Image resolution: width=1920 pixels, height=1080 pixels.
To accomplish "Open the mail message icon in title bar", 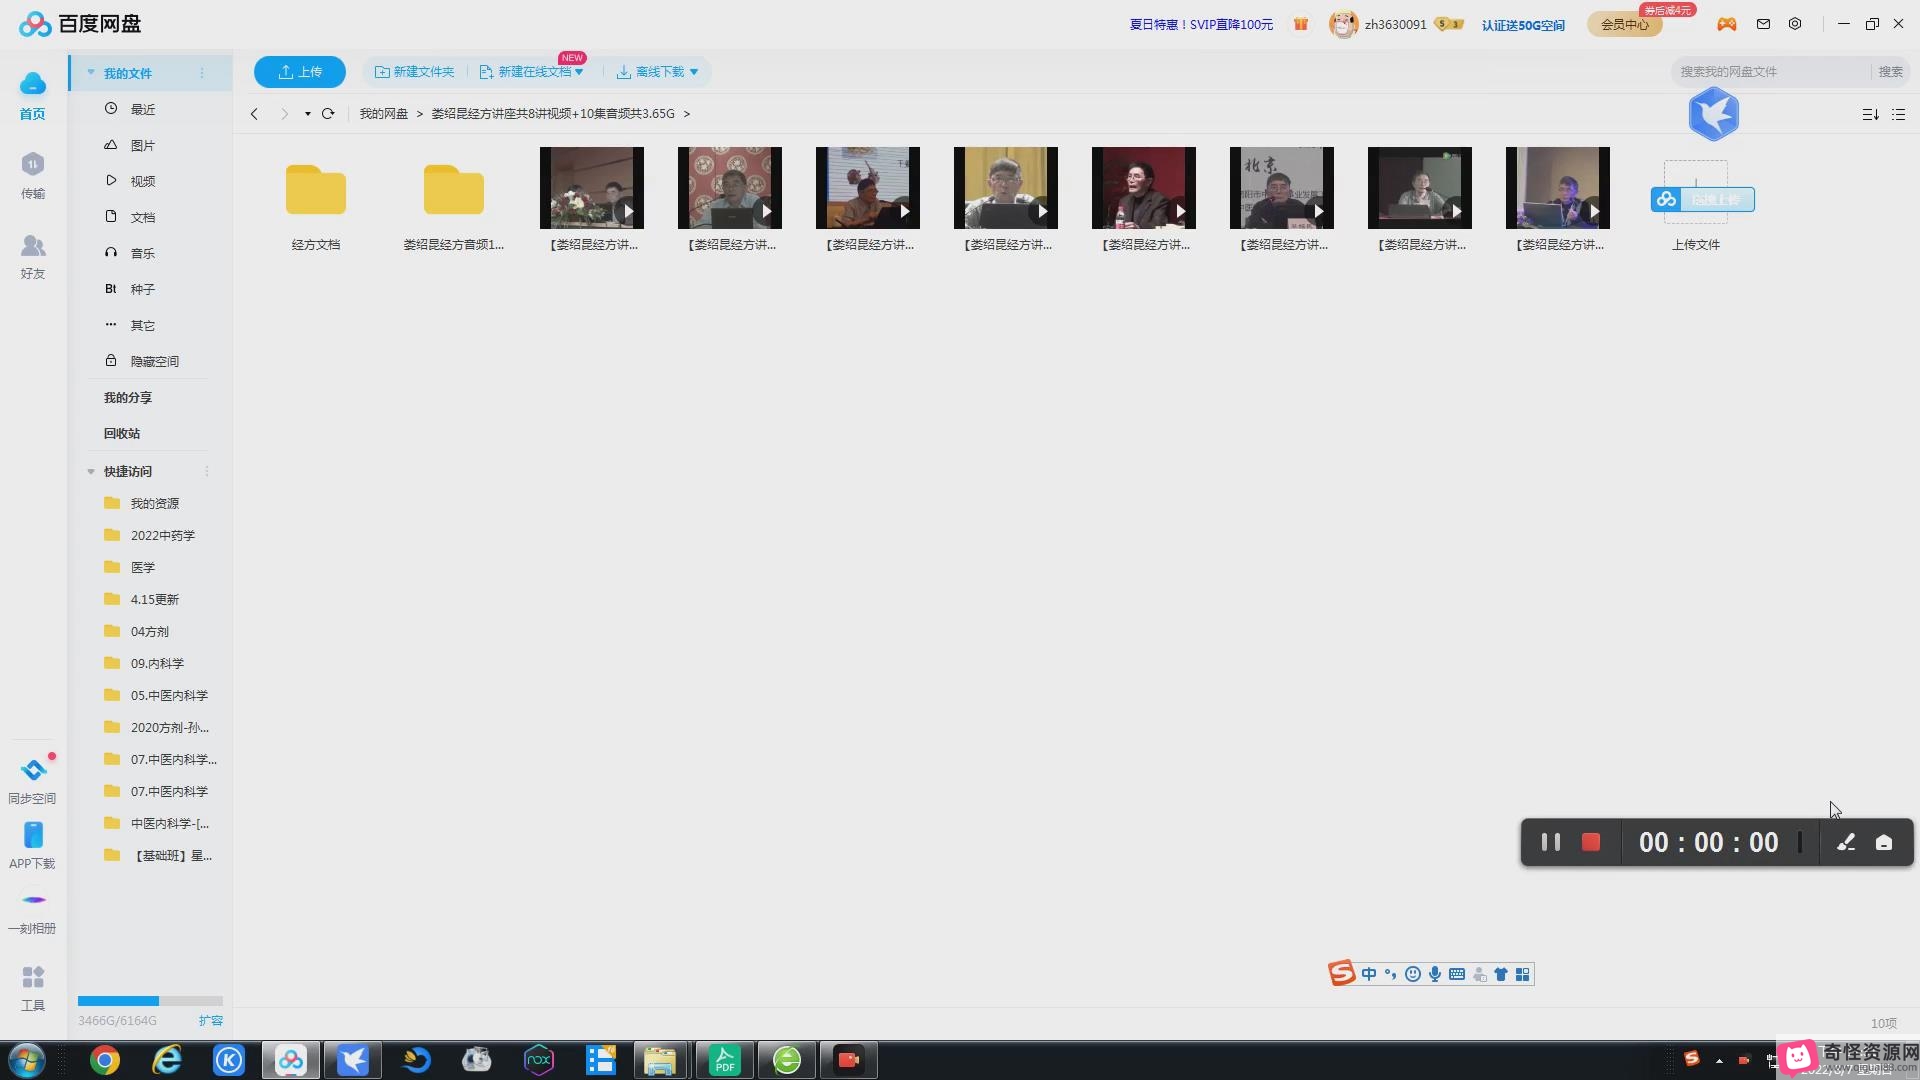I will 1763,24.
